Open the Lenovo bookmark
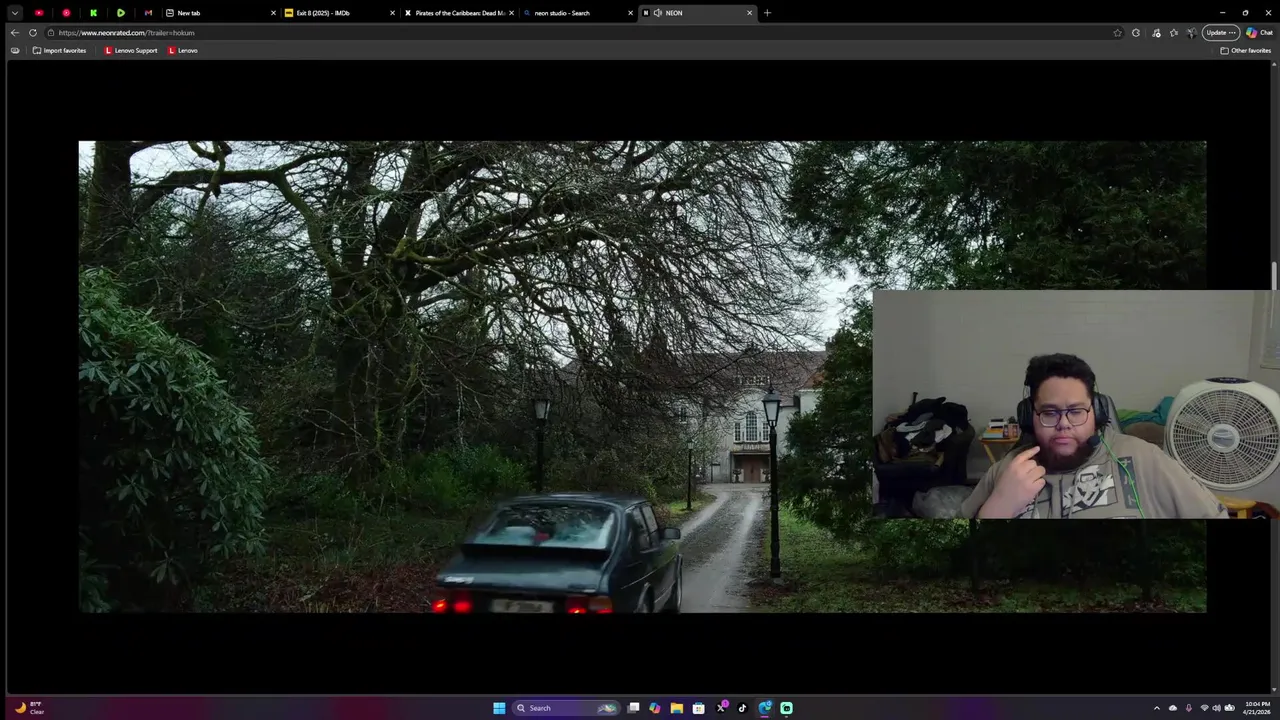This screenshot has width=1280, height=720. 183,50
